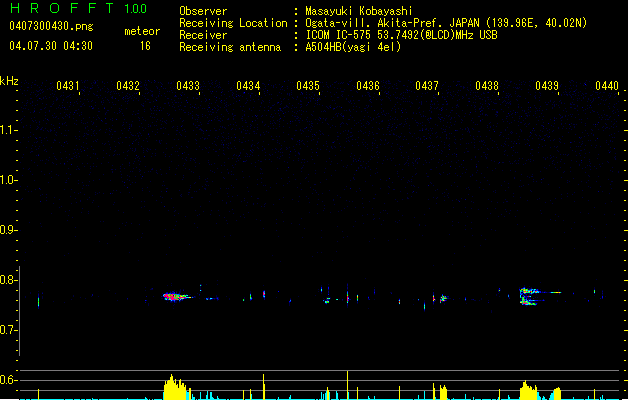This screenshot has width=629, height=400.
Task: Click the 0434 time marker
Action: point(248,85)
